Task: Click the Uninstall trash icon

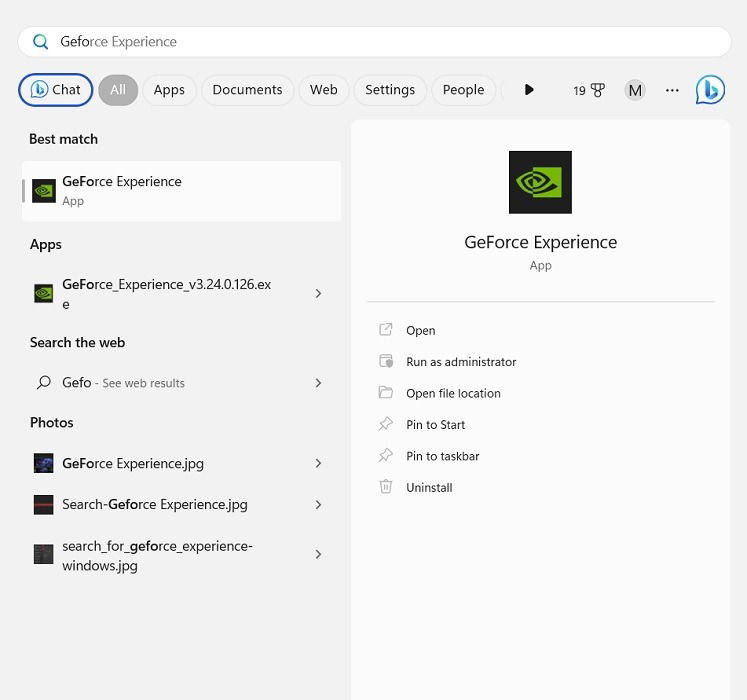Action: [385, 487]
